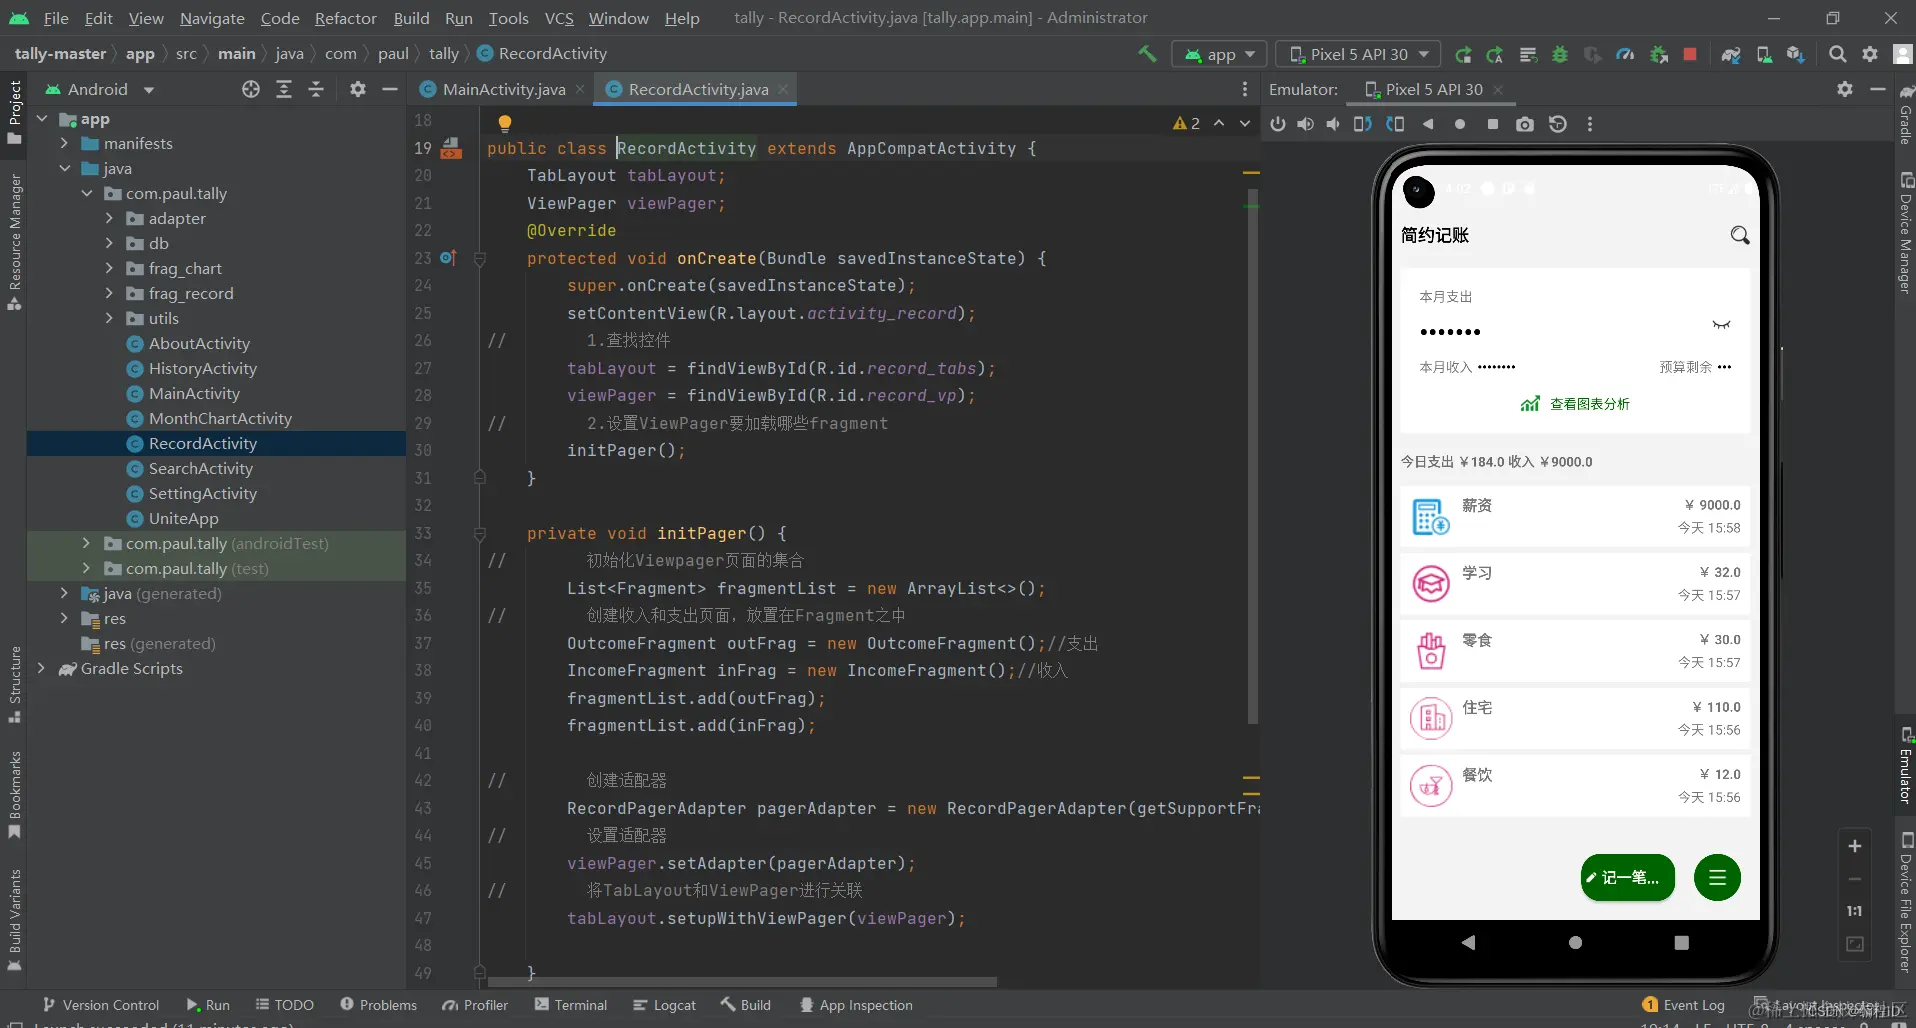Select Opened File target icon in the Project panel
The image size is (1916, 1028).
[x=251, y=89]
